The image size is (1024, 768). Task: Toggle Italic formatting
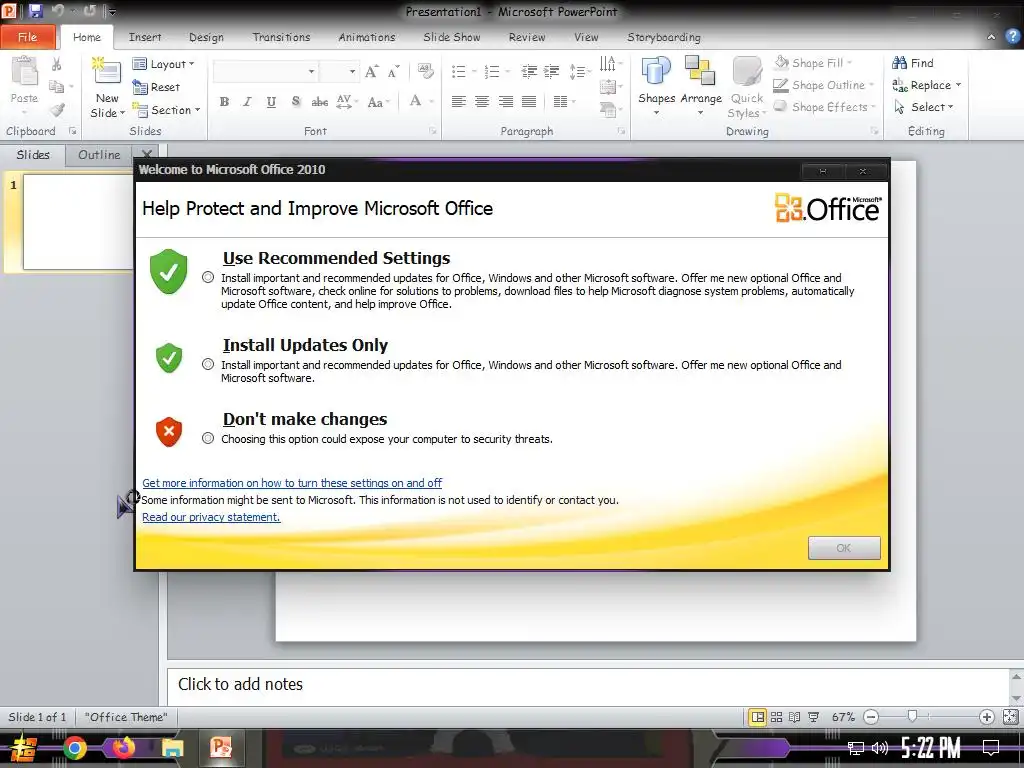[247, 102]
